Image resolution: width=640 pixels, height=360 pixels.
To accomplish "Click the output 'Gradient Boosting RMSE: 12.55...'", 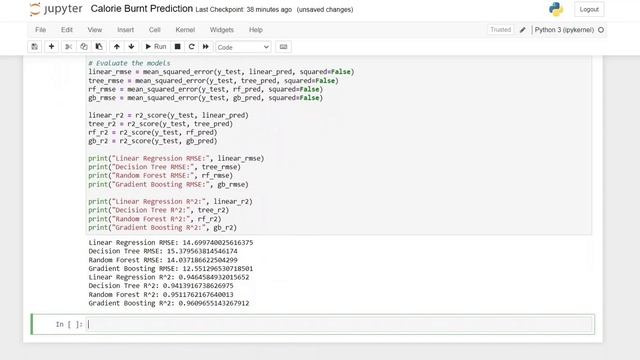I will (x=171, y=269).
